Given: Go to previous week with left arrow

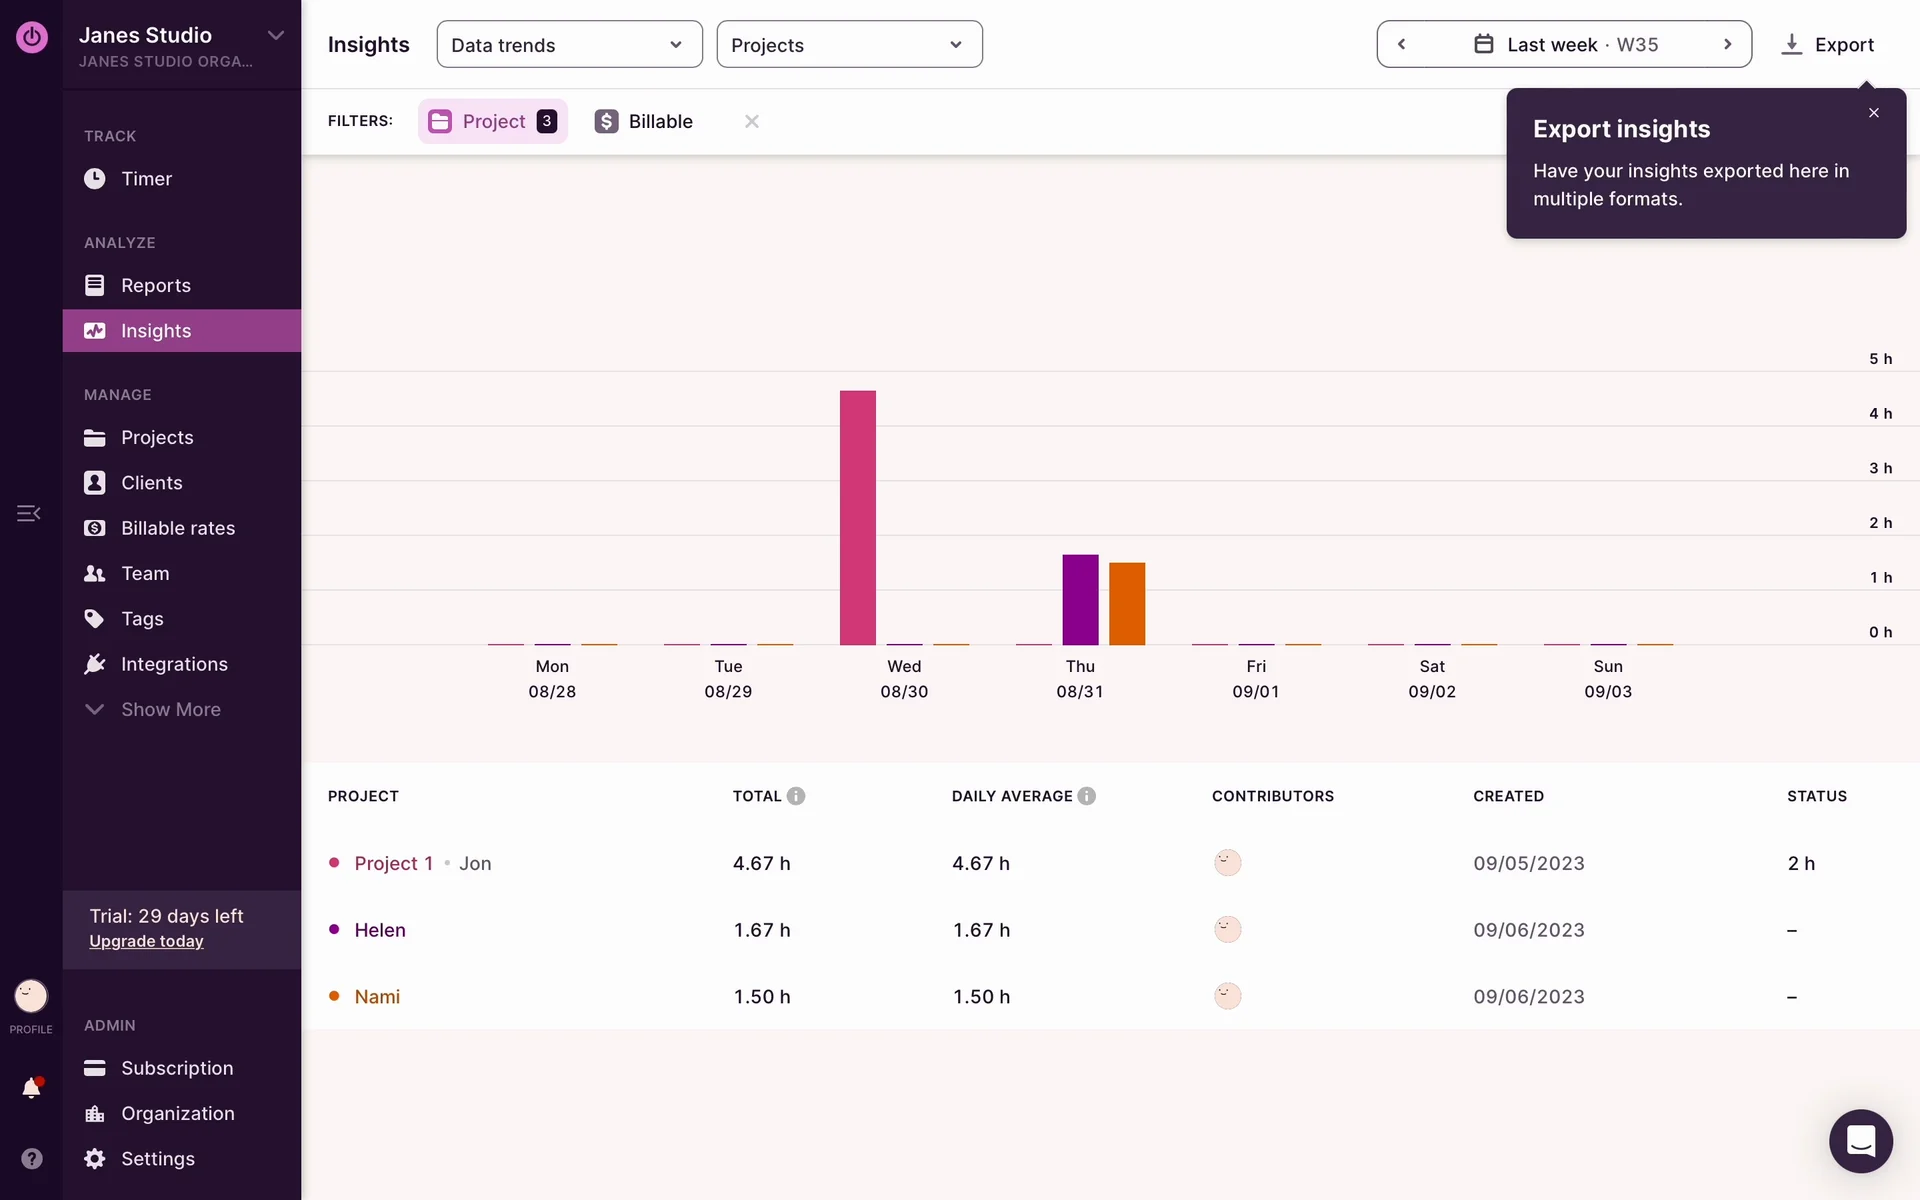Looking at the screenshot, I should (1402, 44).
